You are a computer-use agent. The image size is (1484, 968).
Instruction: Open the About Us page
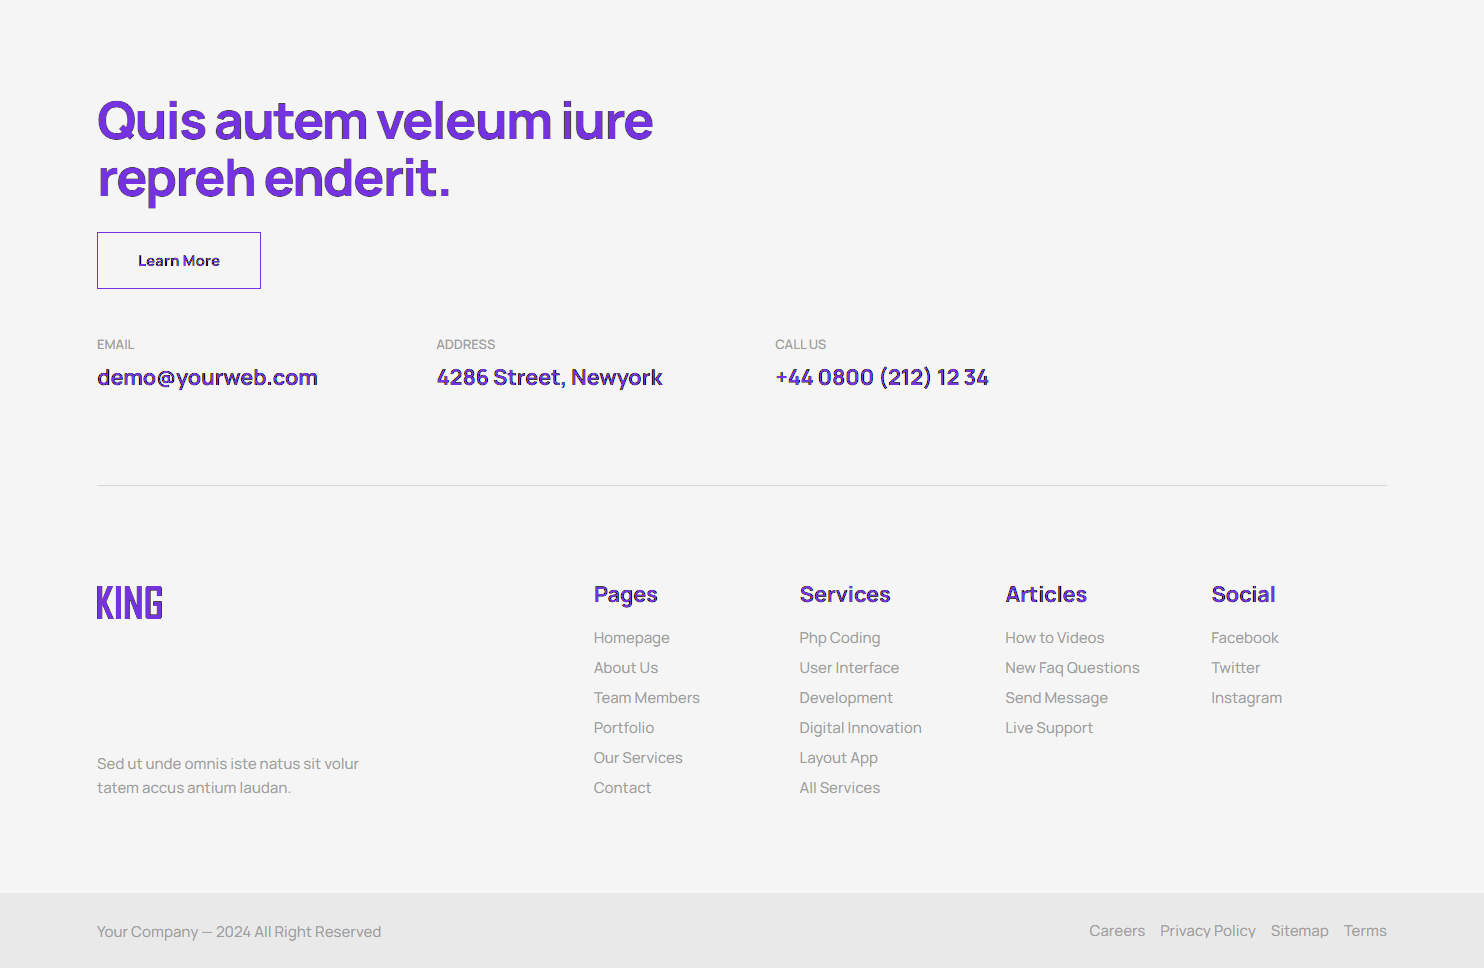click(625, 667)
